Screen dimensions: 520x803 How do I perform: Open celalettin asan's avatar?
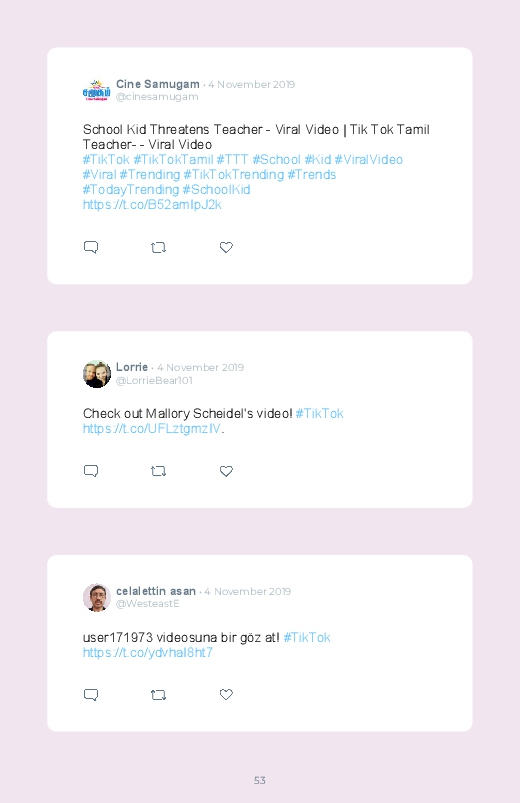pos(96,597)
